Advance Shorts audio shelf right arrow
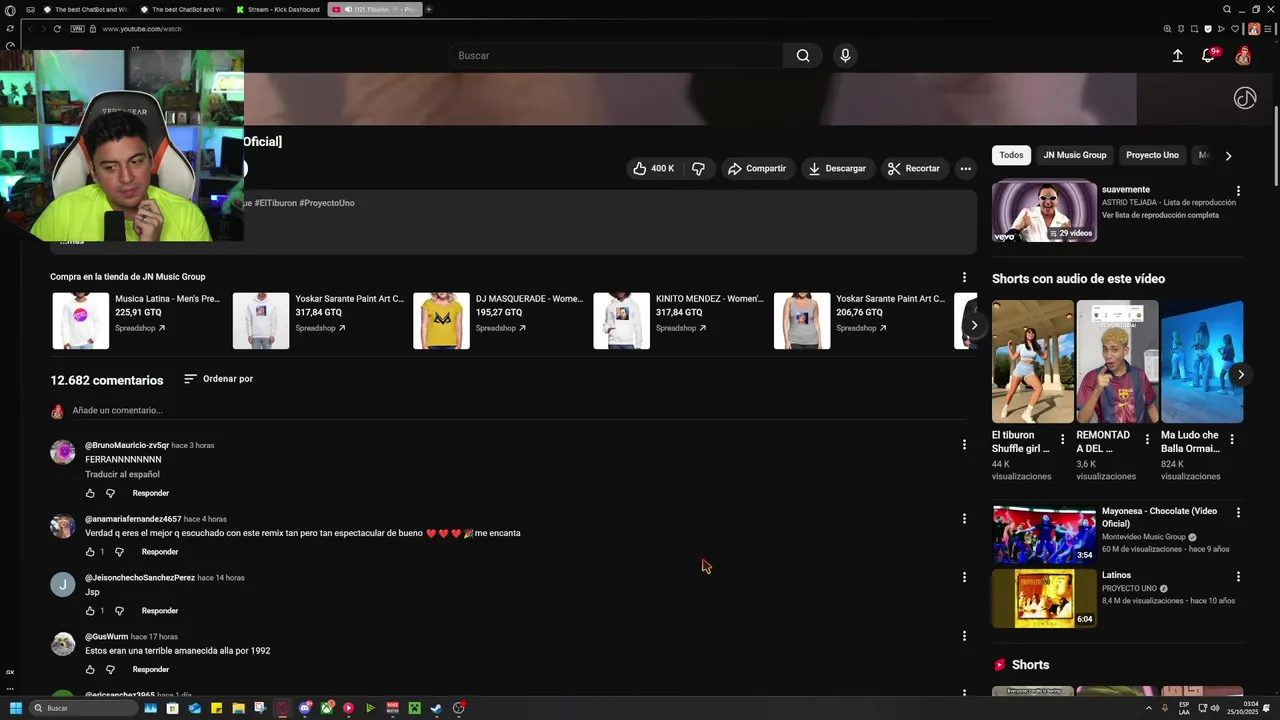This screenshot has width=1280, height=720. click(1241, 375)
